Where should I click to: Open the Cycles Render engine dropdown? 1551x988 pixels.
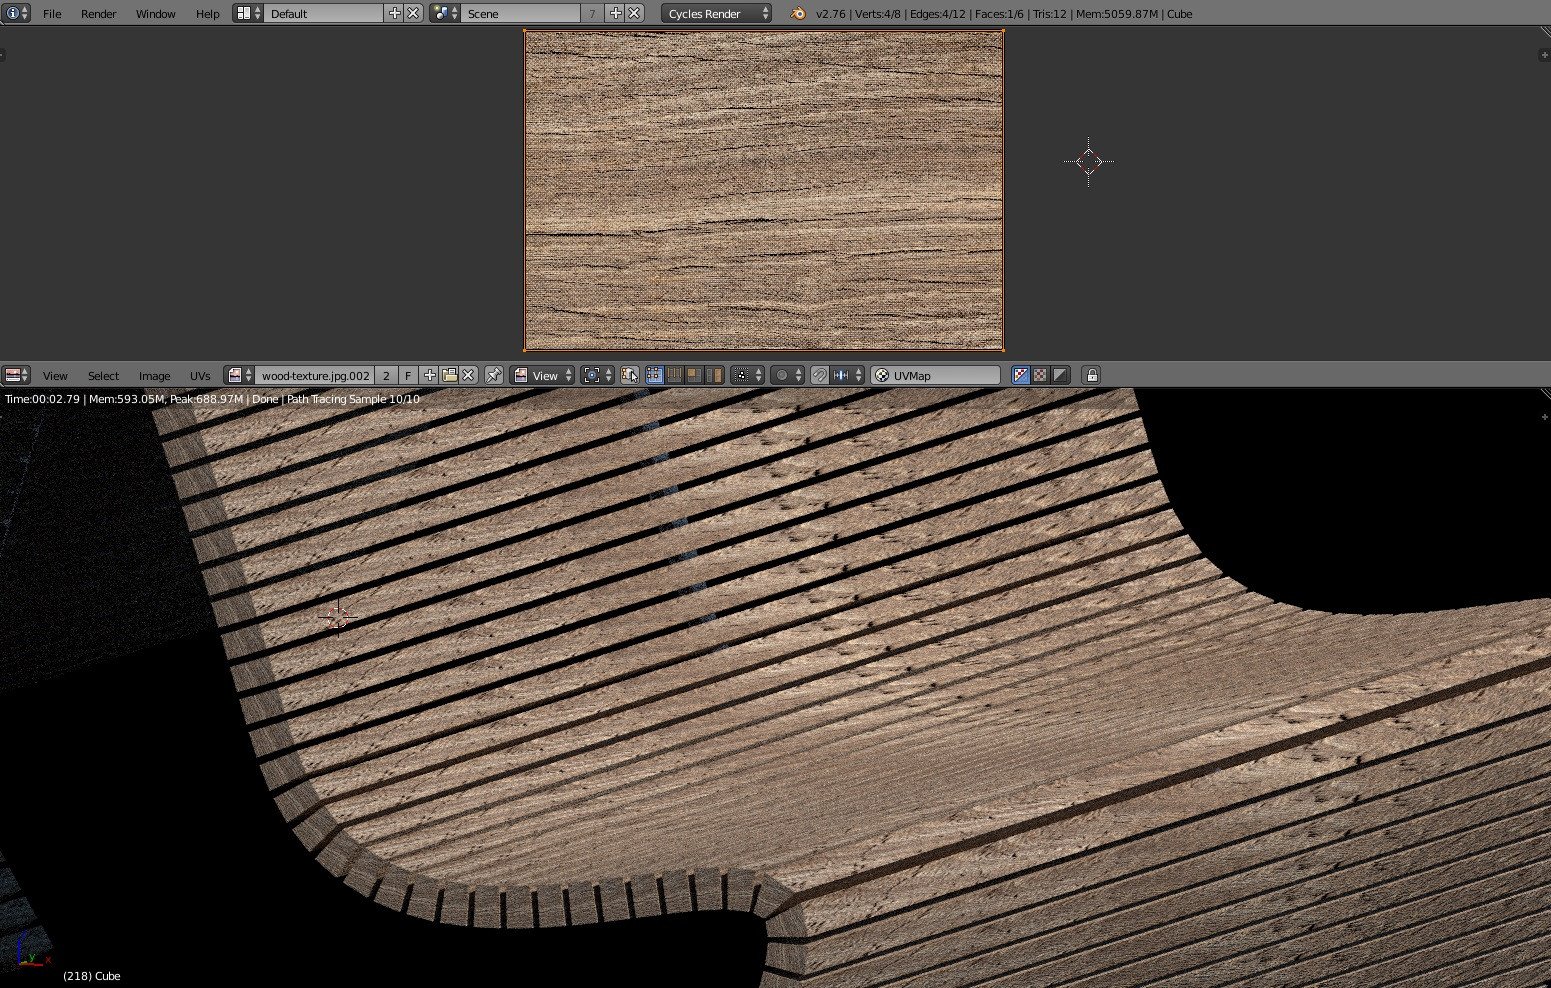pyautogui.click(x=716, y=13)
